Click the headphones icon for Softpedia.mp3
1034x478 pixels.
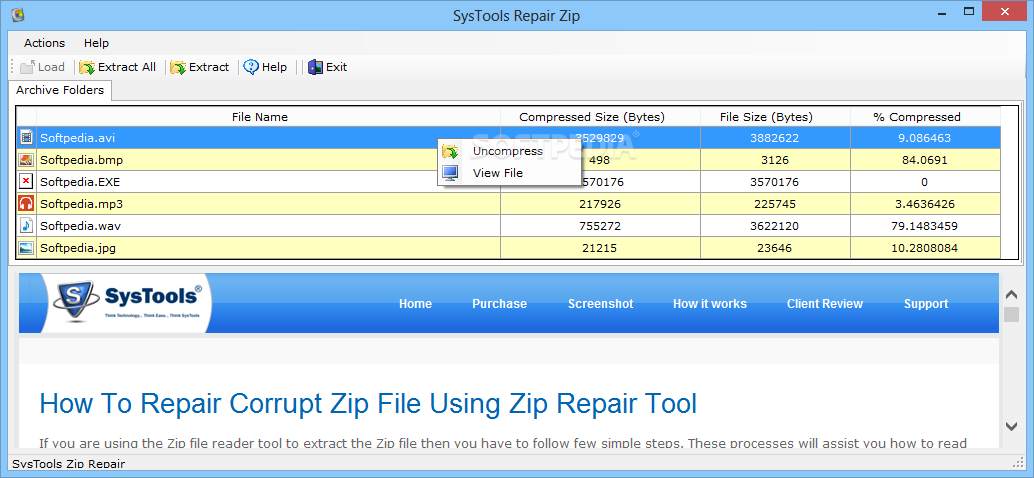pos(26,204)
